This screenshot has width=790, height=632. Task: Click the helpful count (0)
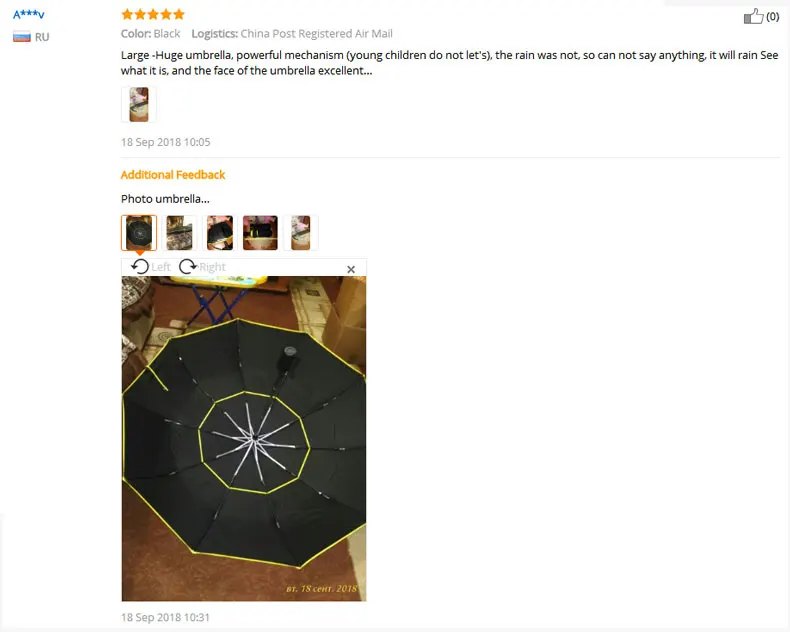click(772, 17)
